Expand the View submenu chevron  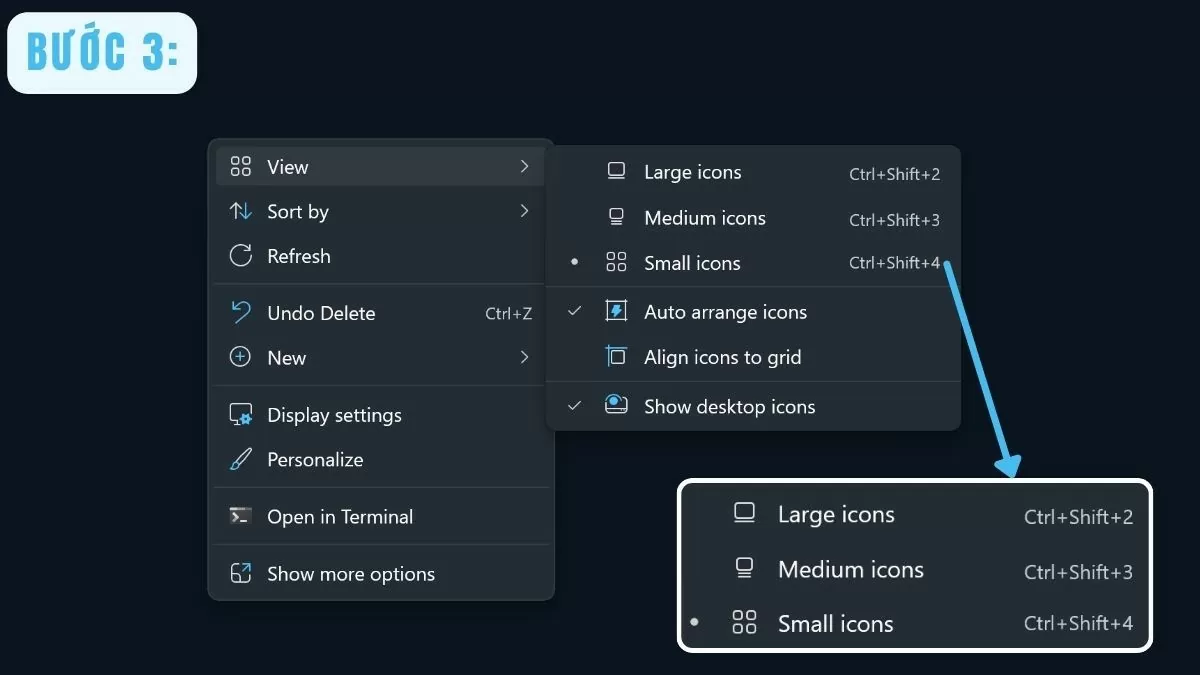(524, 166)
